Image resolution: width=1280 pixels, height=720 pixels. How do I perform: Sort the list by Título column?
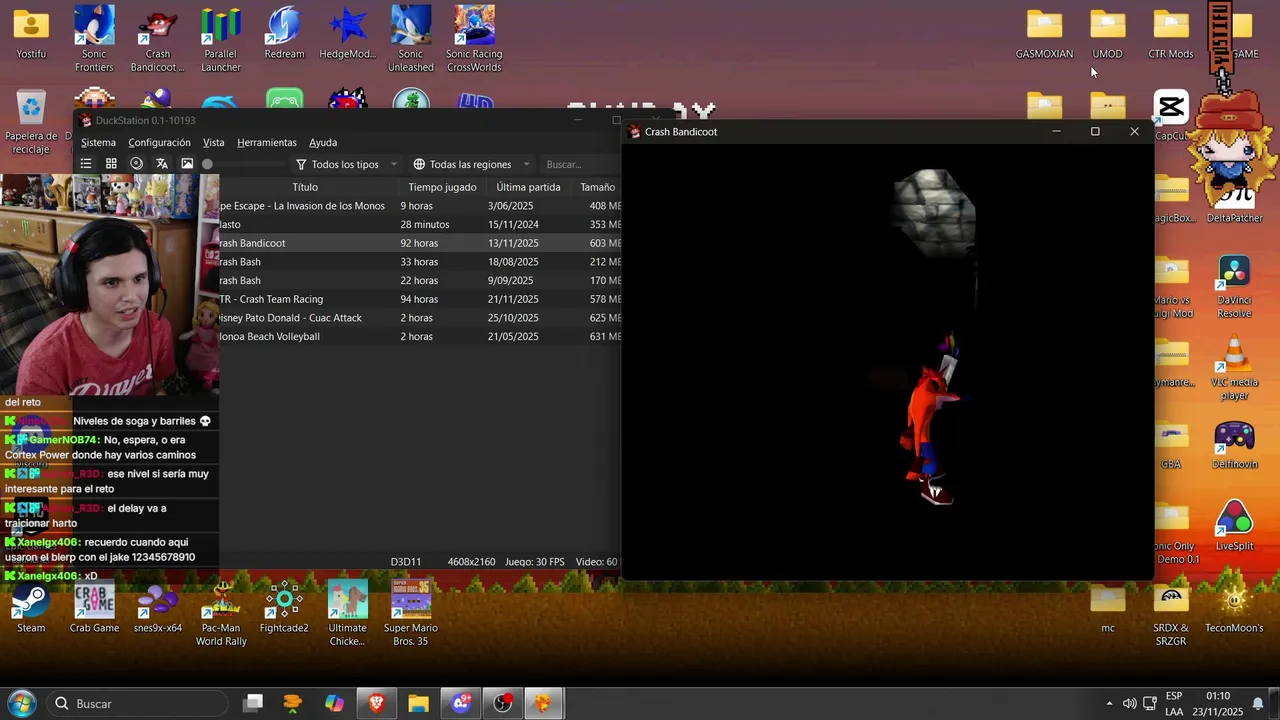(x=305, y=187)
